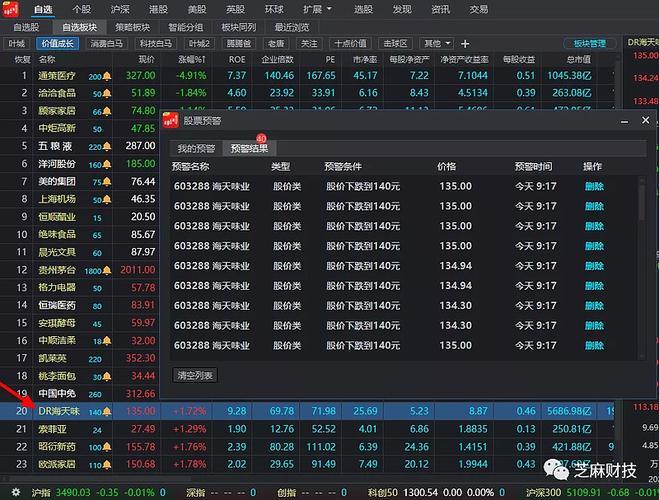The height and width of the screenshot is (500, 659).
Task: Delete first alert row priced 135.00
Action: point(594,186)
